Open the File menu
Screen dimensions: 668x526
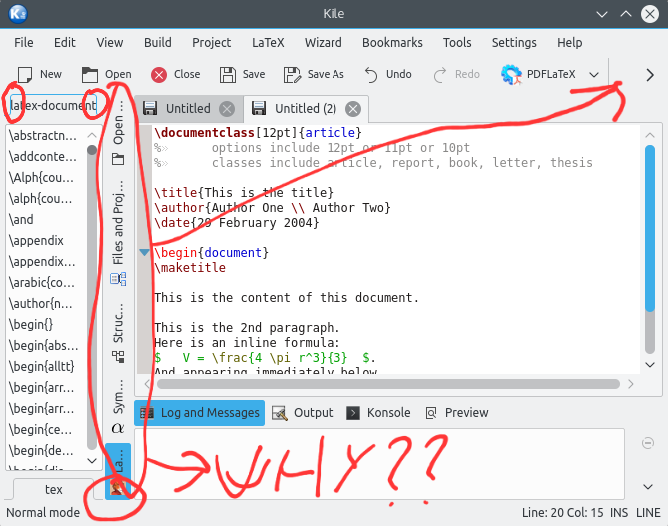point(24,43)
